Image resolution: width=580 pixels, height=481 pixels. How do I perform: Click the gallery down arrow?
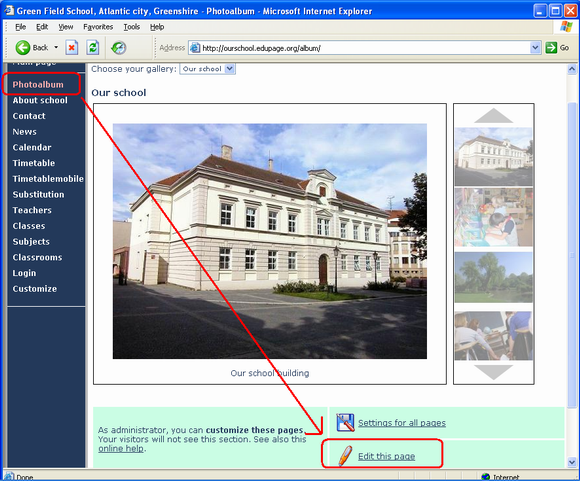(493, 372)
